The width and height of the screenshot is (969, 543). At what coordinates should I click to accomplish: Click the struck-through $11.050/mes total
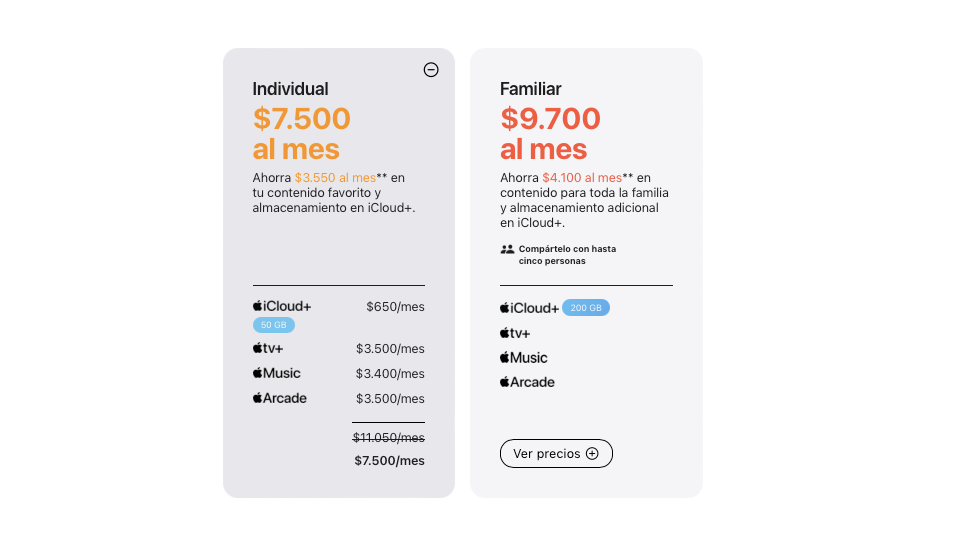[389, 438]
